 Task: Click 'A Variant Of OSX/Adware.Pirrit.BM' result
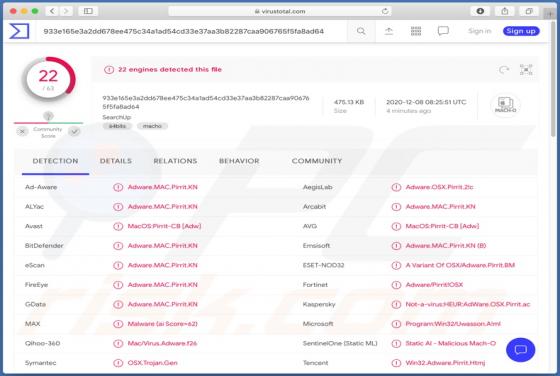[460, 265]
